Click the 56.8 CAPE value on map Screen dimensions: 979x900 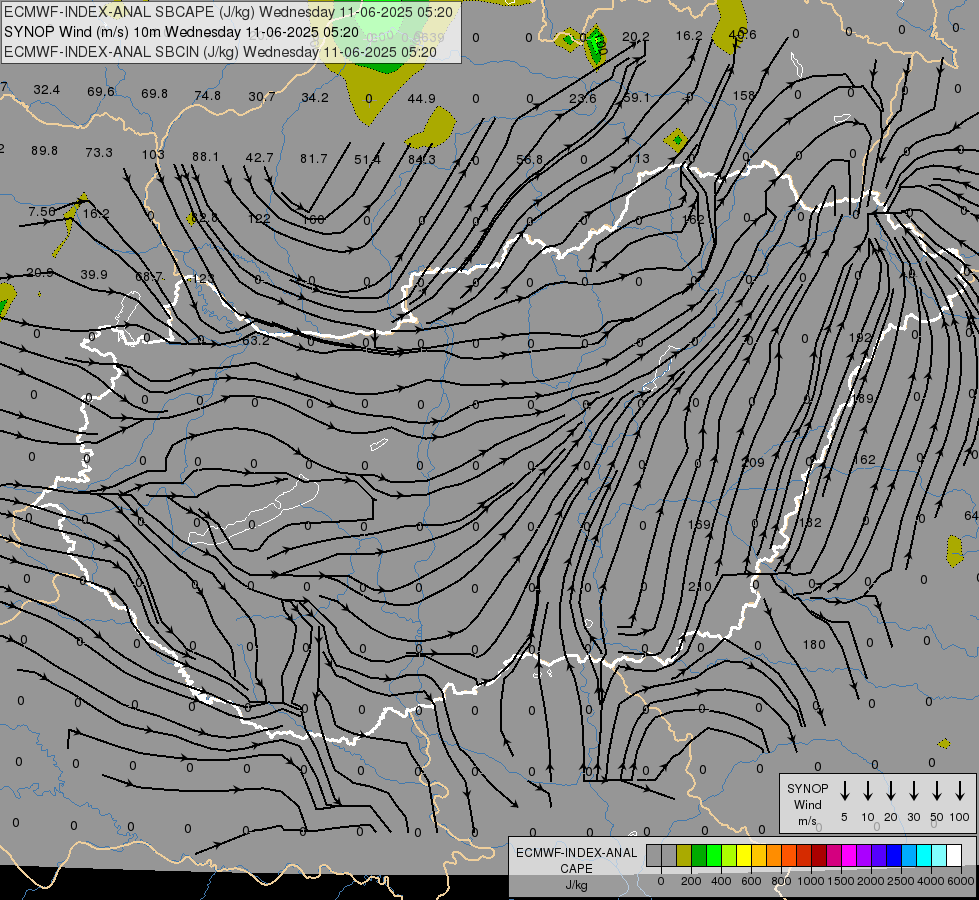[x=529, y=160]
